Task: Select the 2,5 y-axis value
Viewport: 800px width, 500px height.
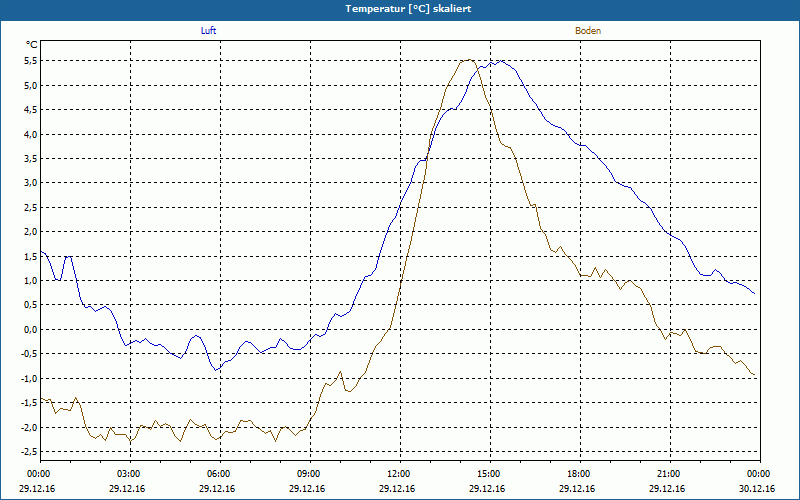Action: click(x=32, y=207)
